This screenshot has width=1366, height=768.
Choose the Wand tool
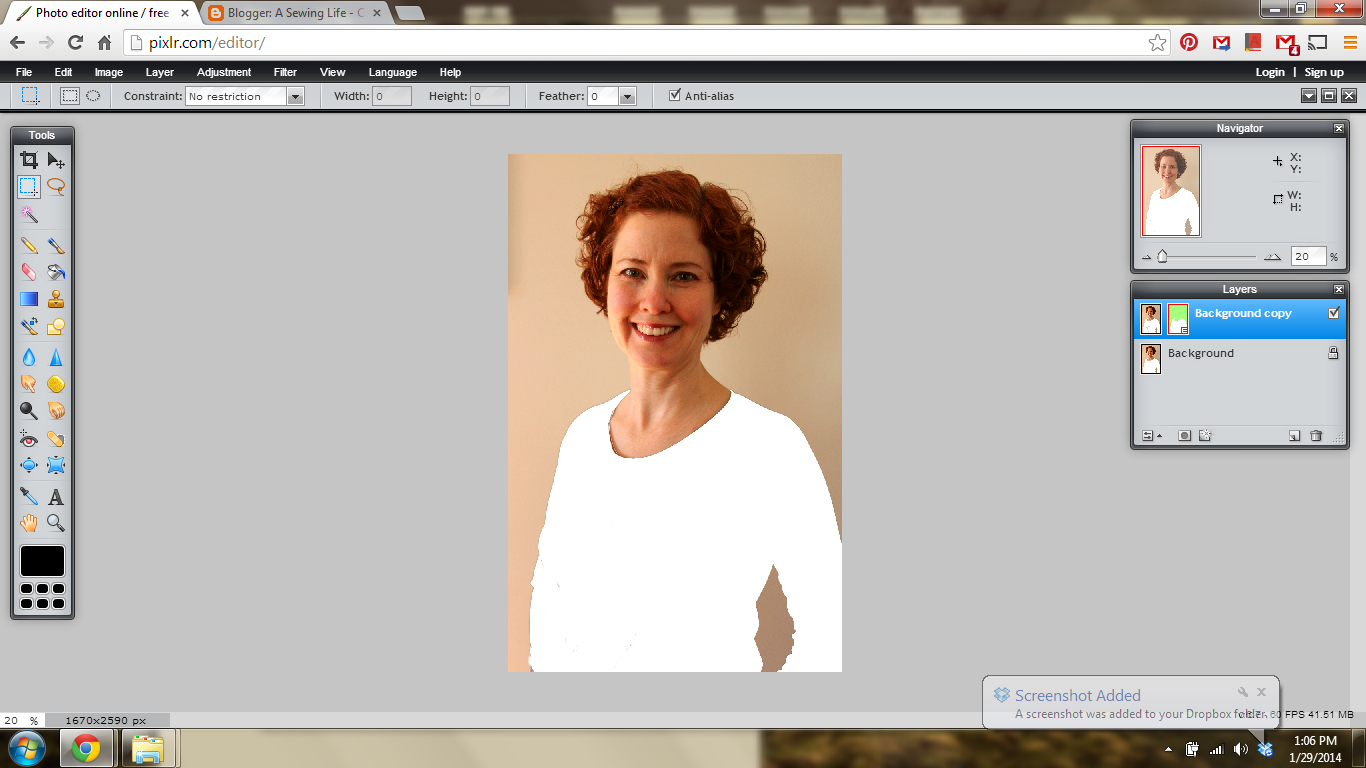coord(29,214)
